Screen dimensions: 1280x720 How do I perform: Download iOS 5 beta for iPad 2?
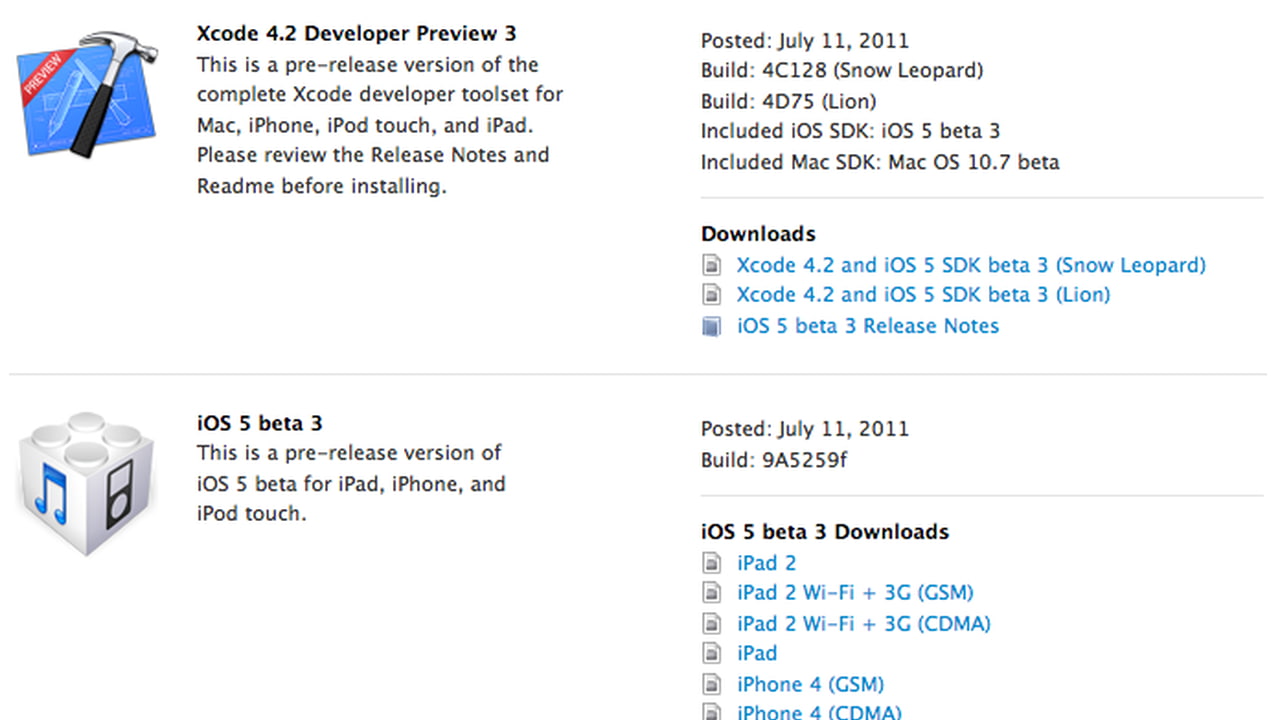pos(767,563)
